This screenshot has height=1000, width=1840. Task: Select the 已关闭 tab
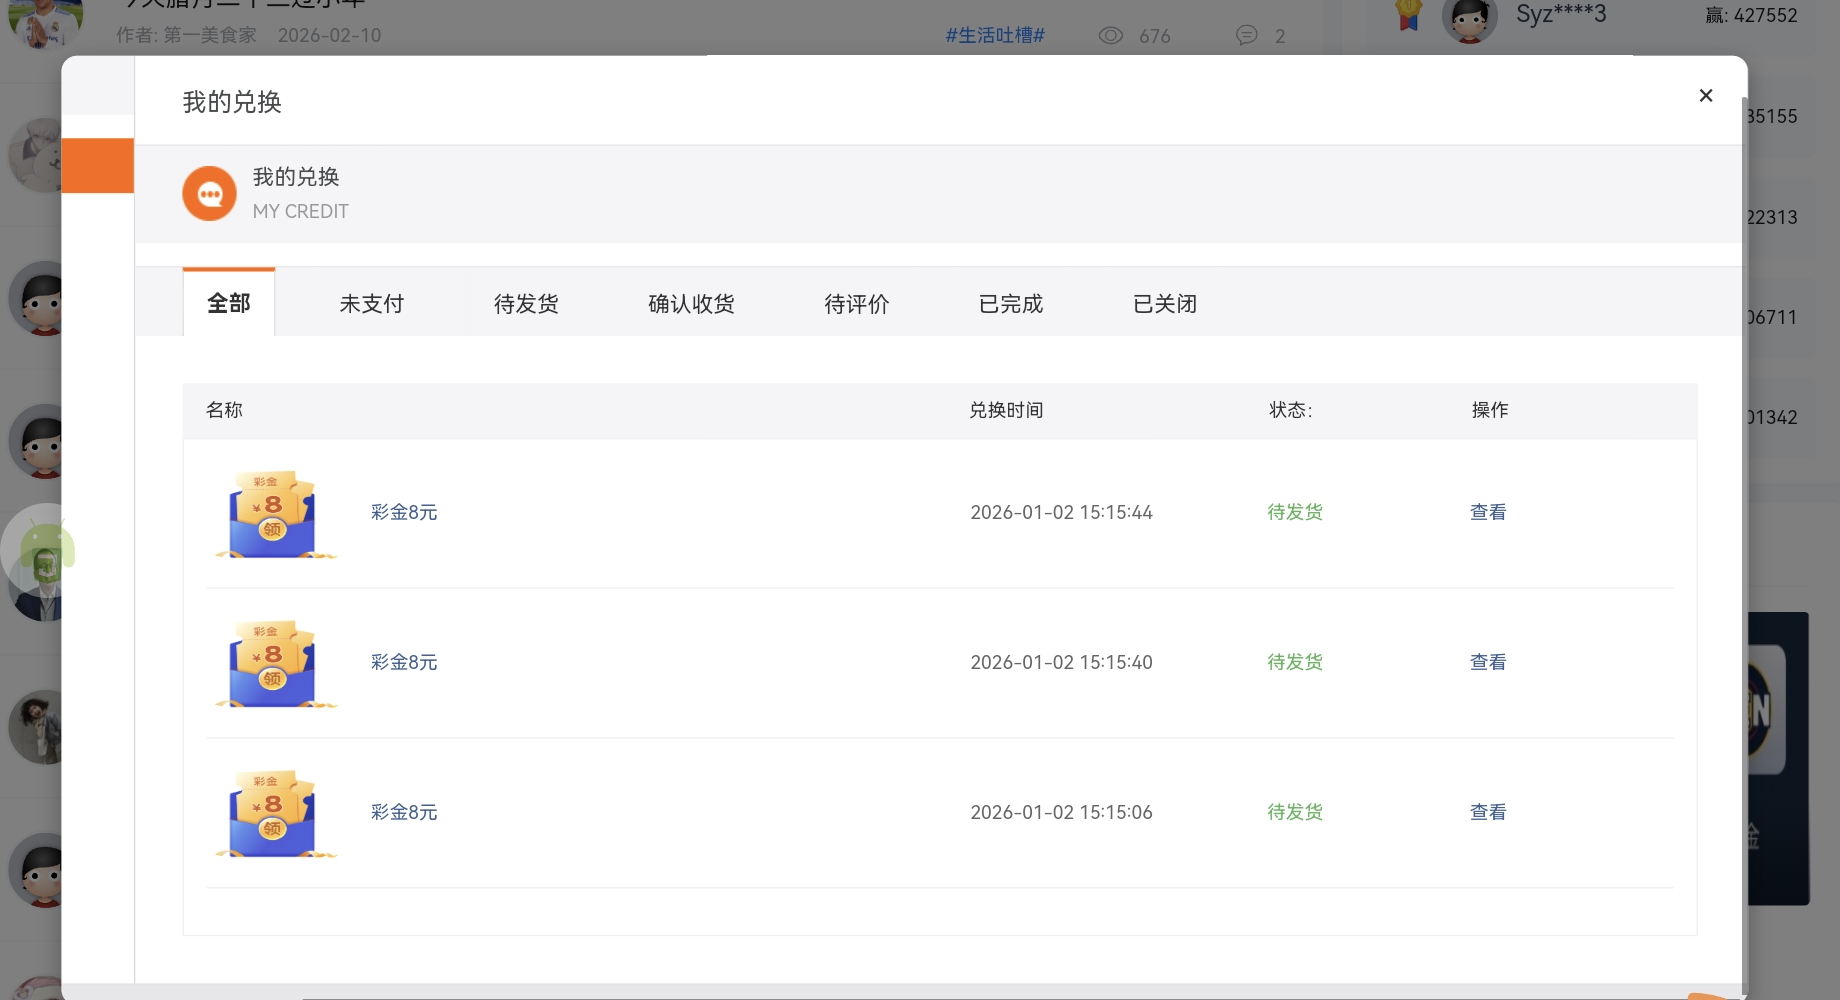1164,303
